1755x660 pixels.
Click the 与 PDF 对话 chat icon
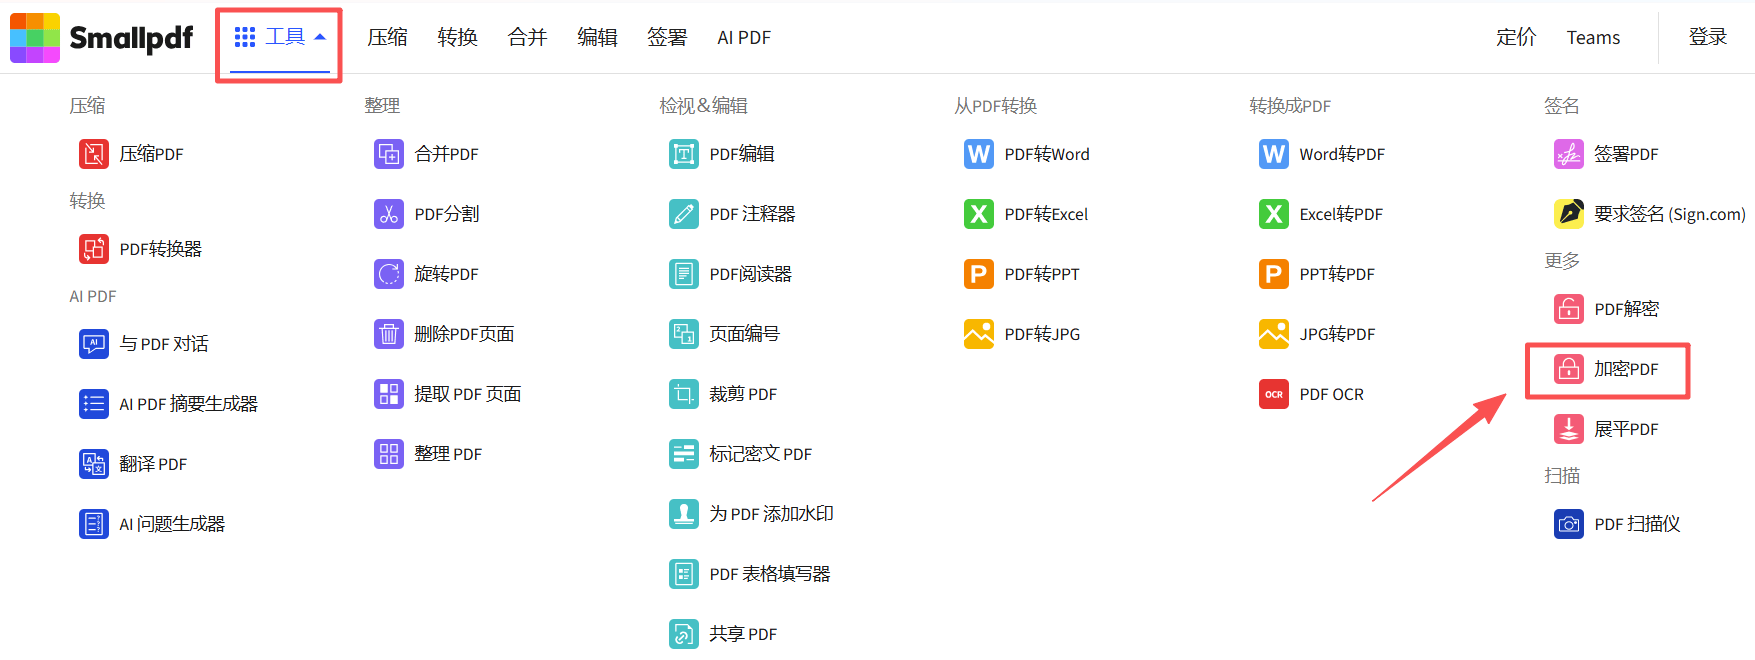(x=94, y=344)
